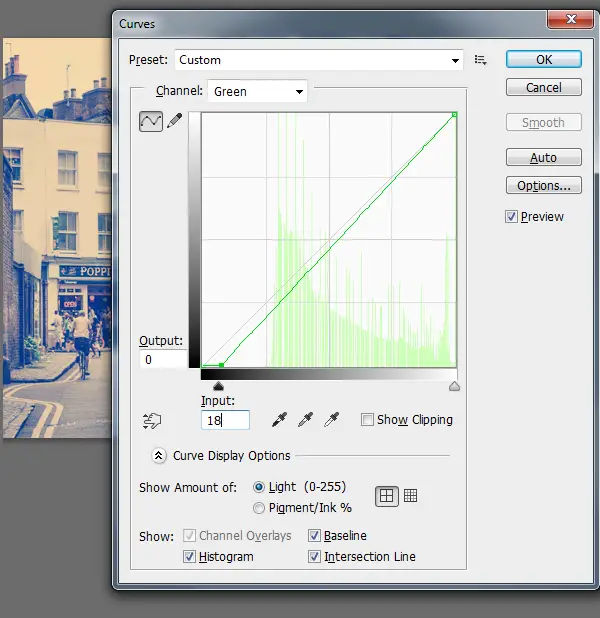Open the Preset dropdown
This screenshot has height=618, width=600.
pos(319,60)
